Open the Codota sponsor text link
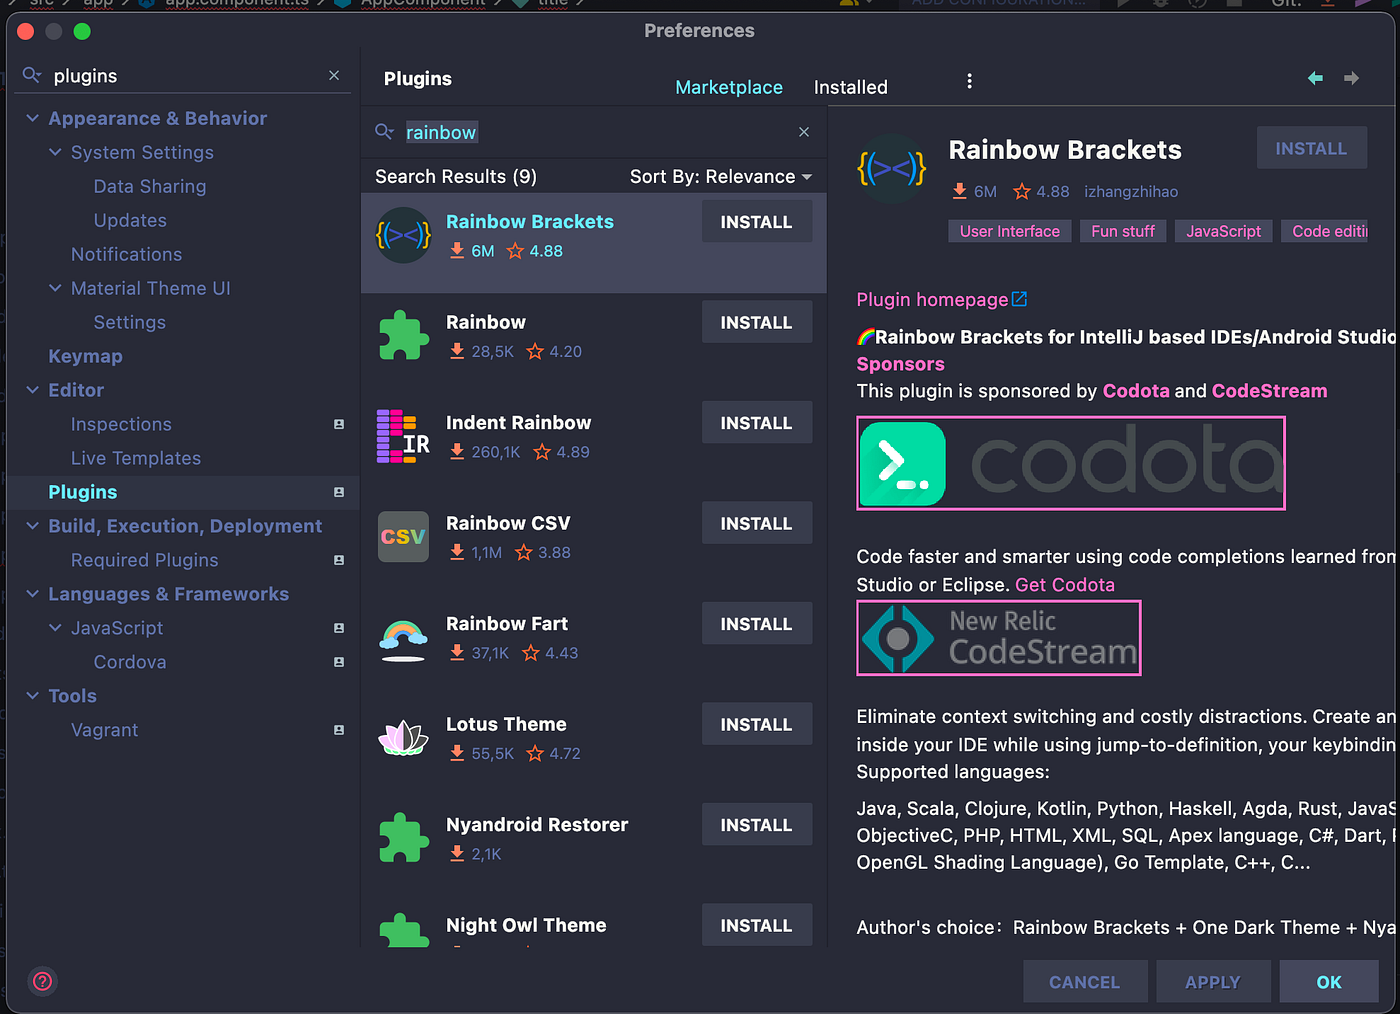This screenshot has height=1014, width=1400. pyautogui.click(x=1136, y=391)
